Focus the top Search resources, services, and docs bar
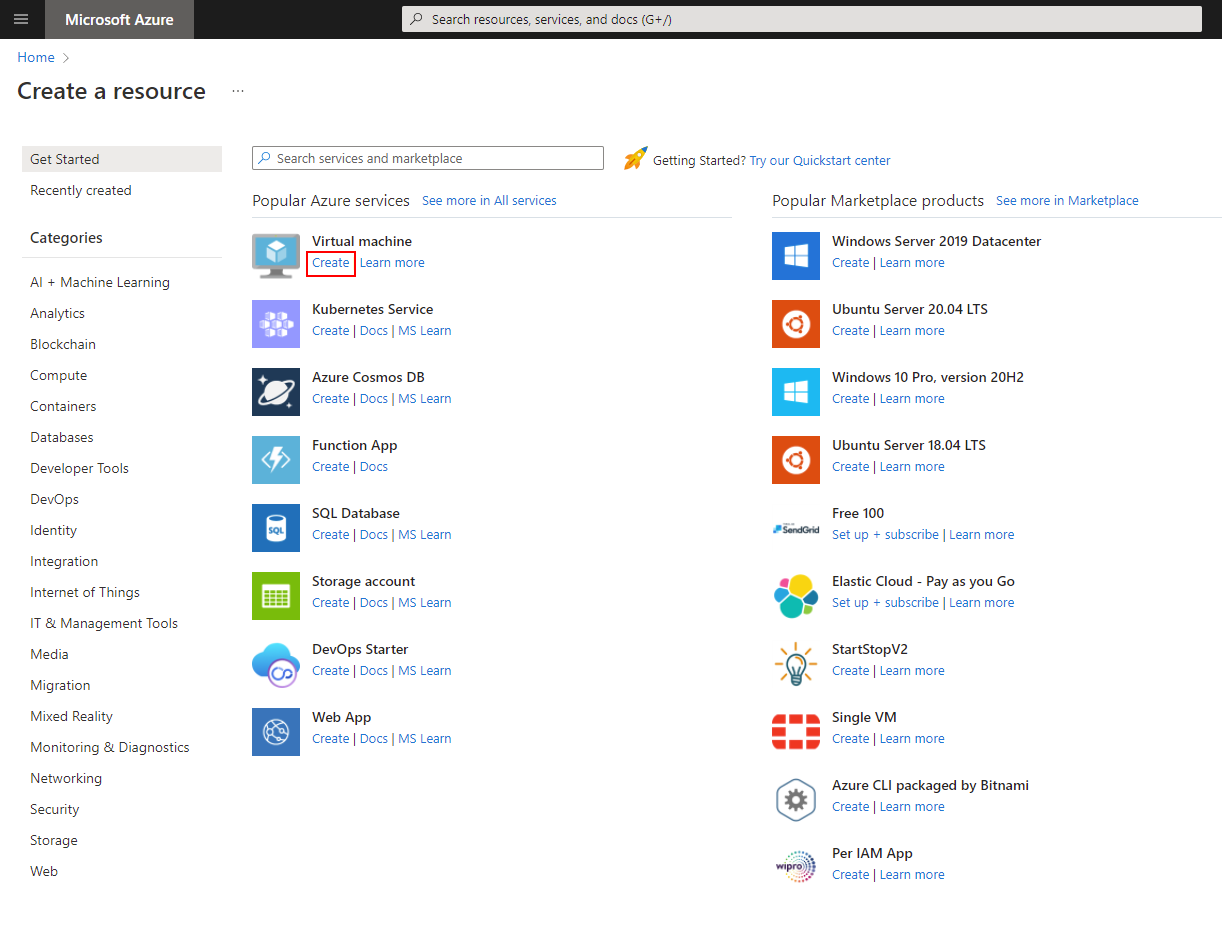The image size is (1222, 925). [802, 19]
